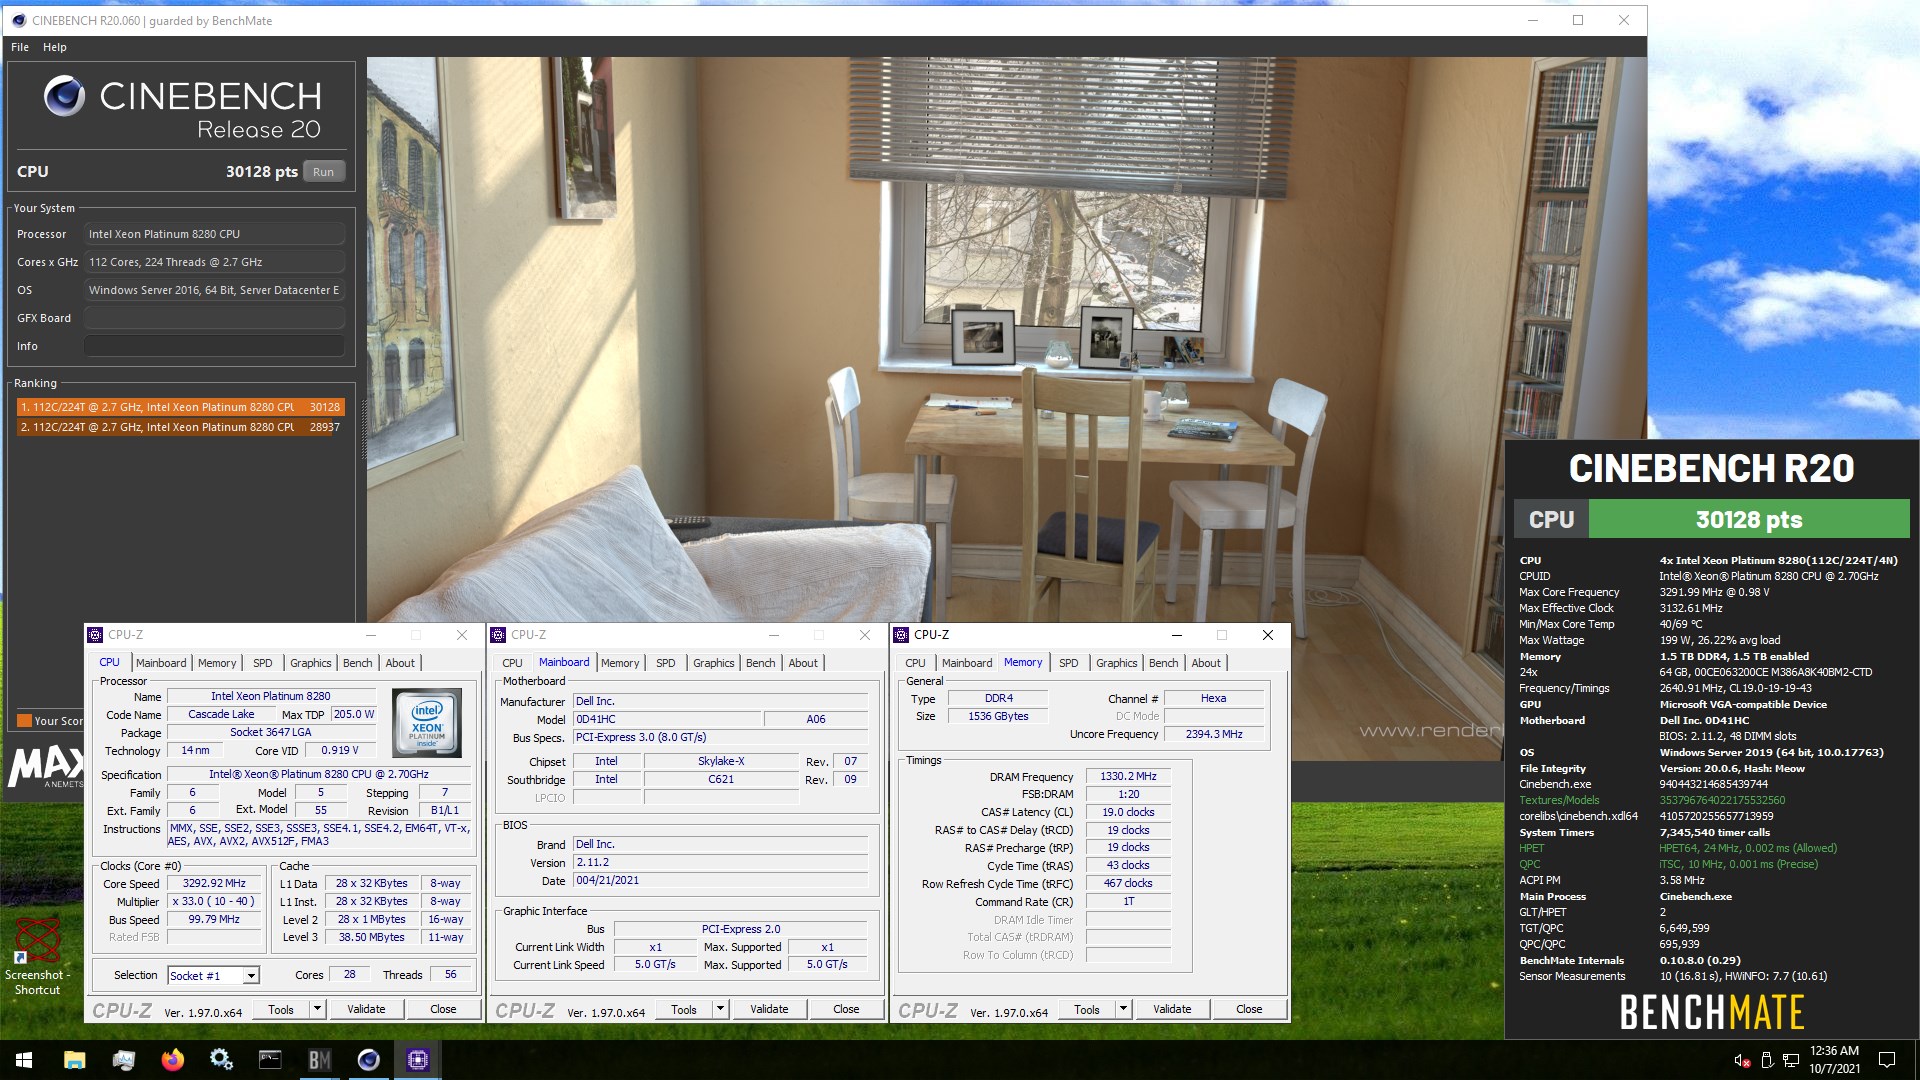This screenshot has height=1080, width=1920.
Task: Select ranking entry scoring 28937
Action: coord(181,427)
